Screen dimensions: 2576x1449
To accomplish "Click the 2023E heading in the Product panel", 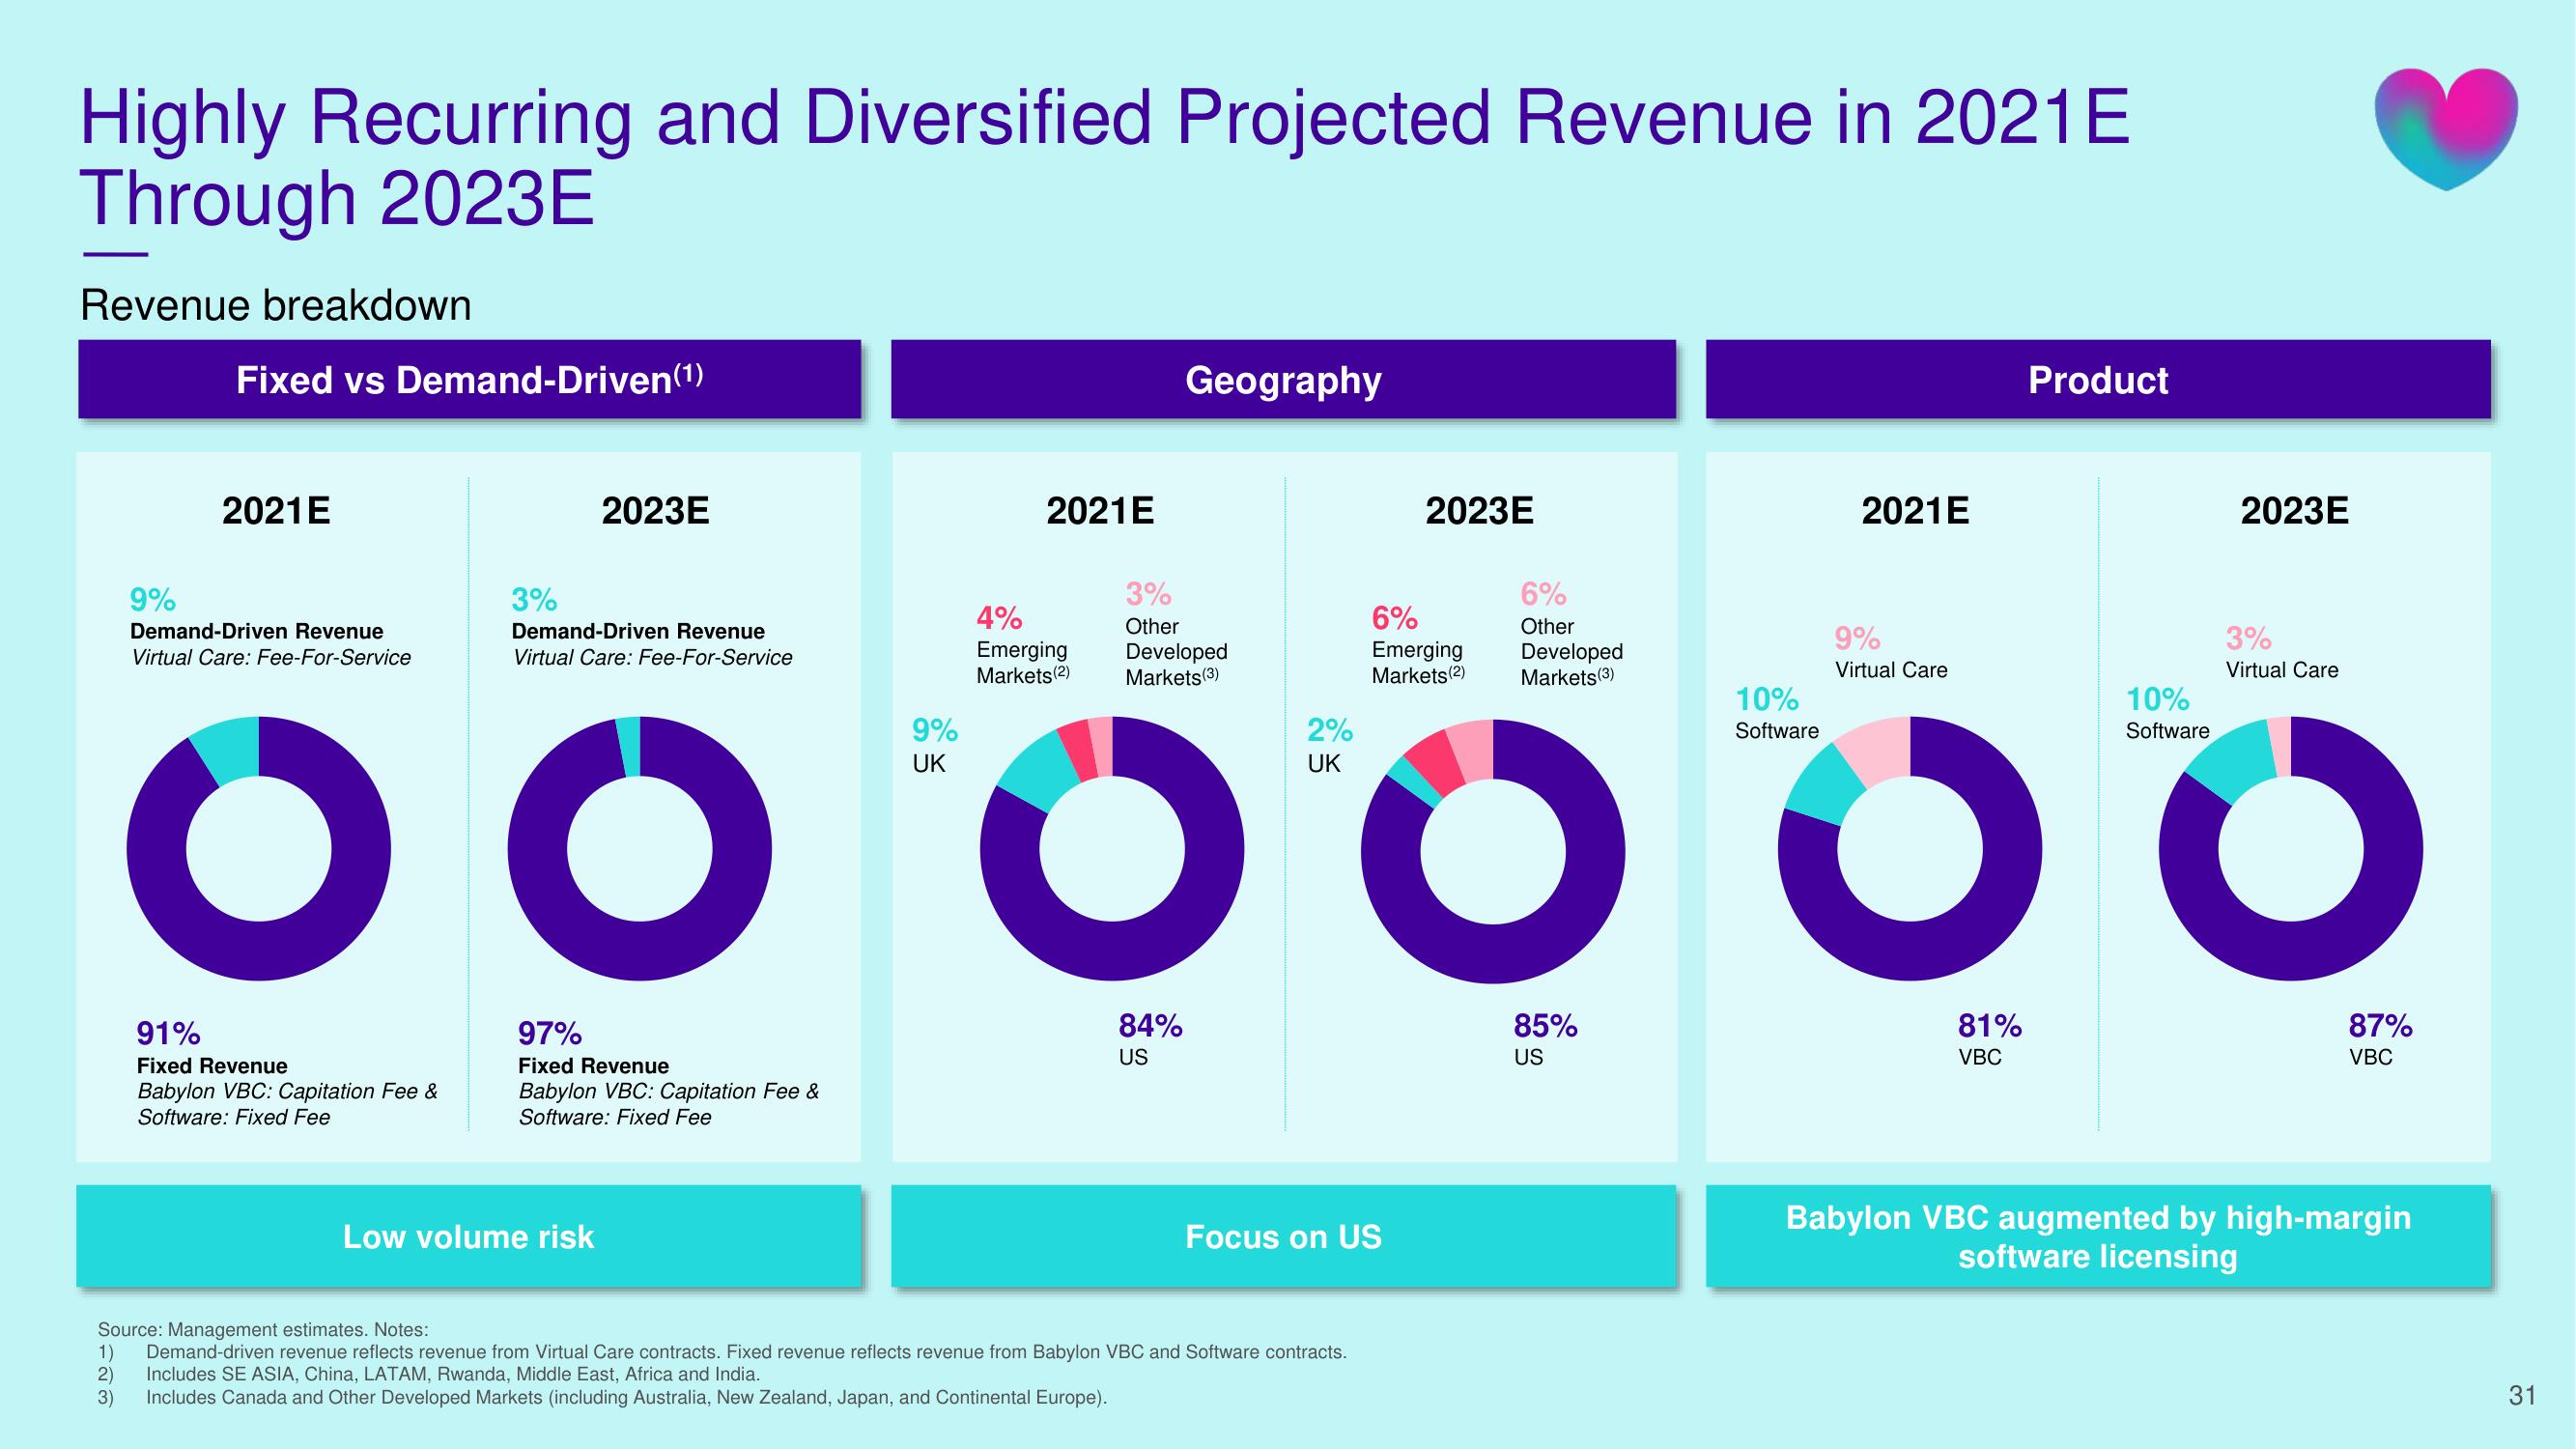I will (x=2294, y=511).
